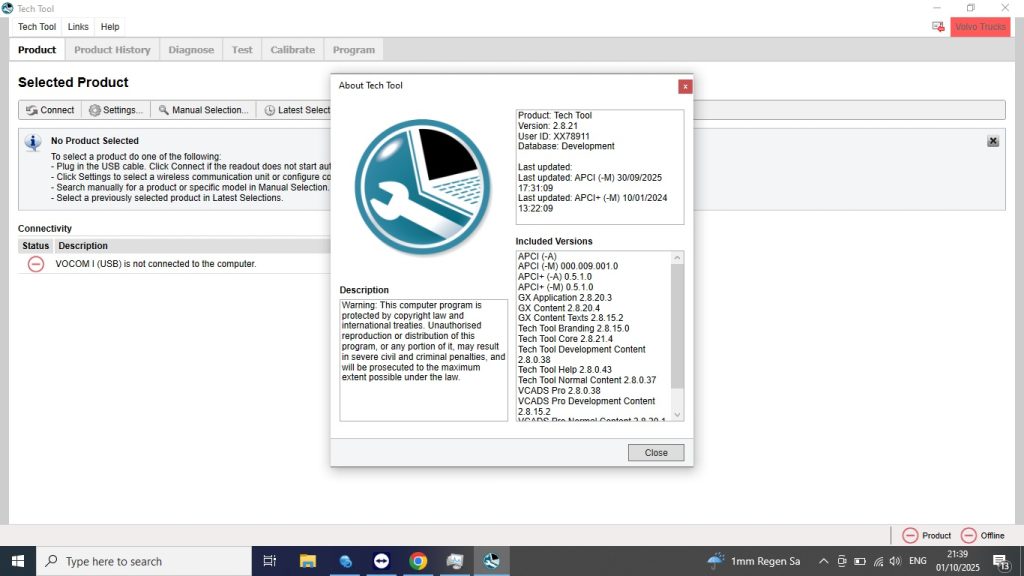Viewport: 1024px width, 576px height.
Task: Open Settings from the product toolbar
Action: click(116, 110)
